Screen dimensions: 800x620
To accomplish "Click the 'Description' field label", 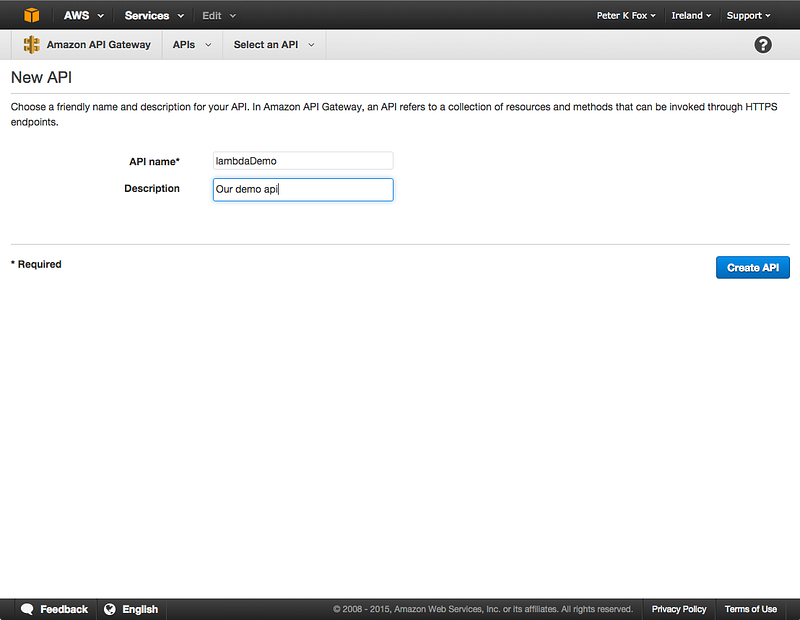I will pos(152,188).
